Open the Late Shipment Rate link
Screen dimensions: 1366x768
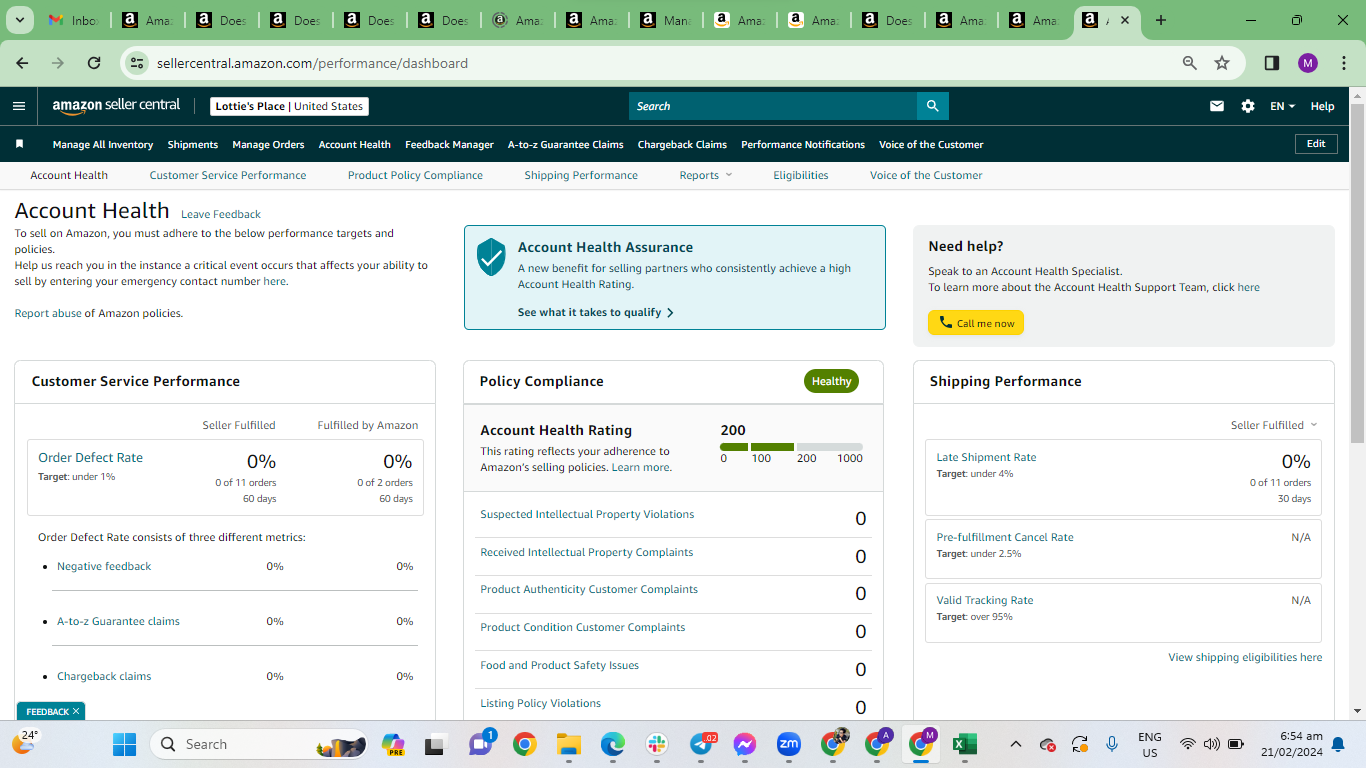(986, 457)
